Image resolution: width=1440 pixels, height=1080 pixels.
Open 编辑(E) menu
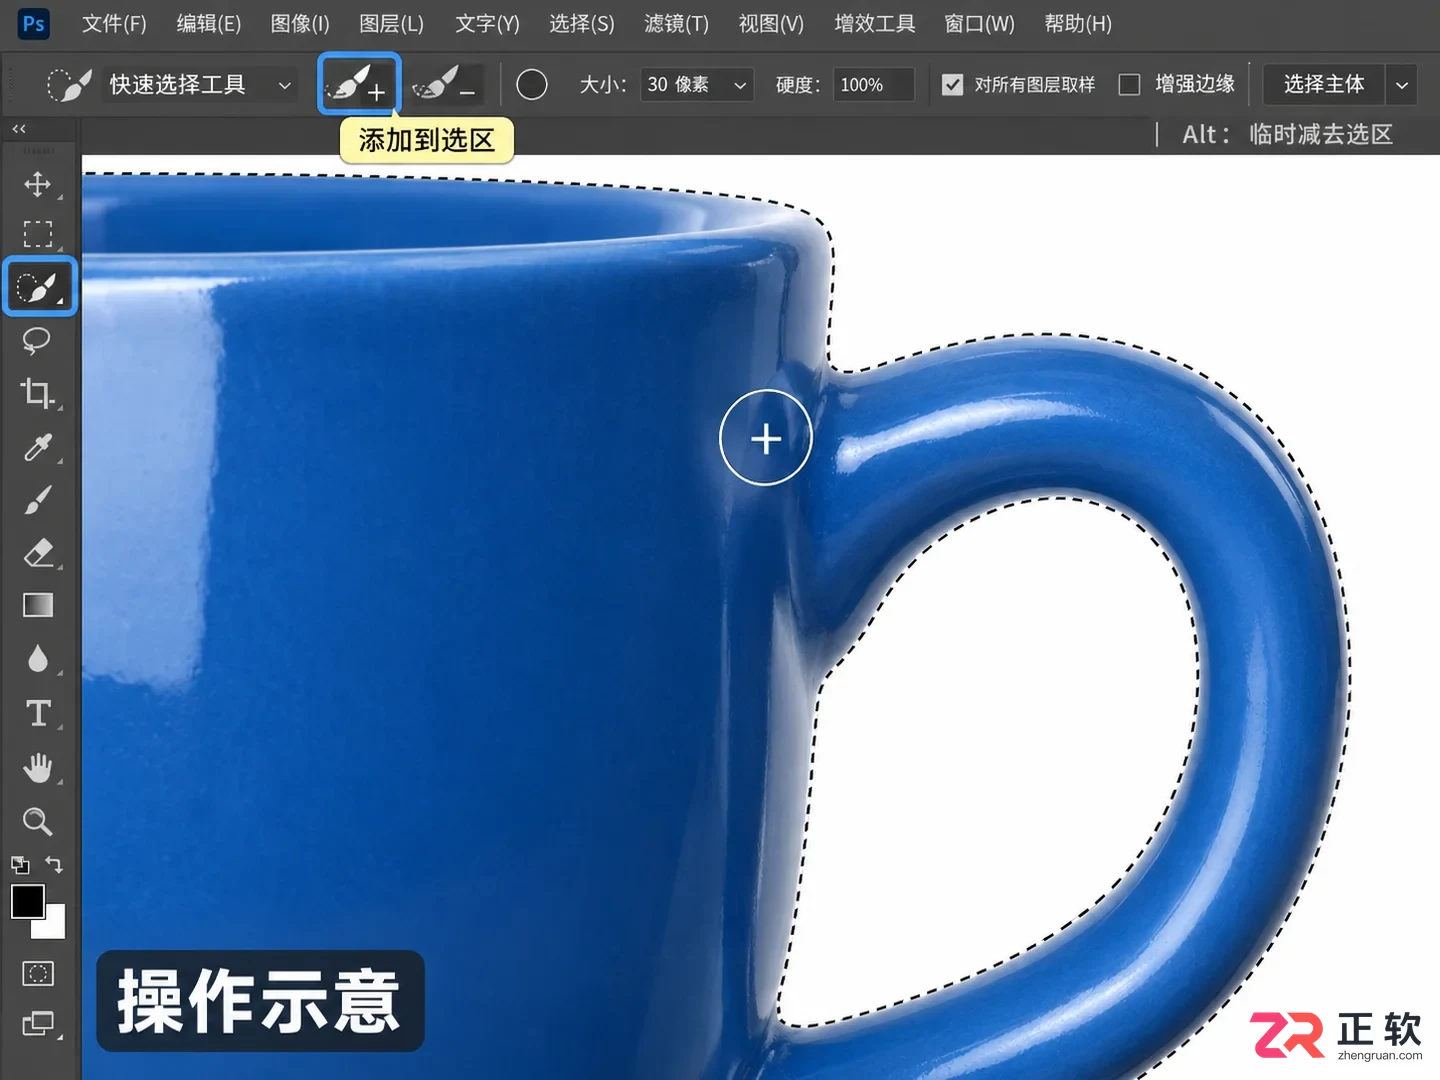(x=209, y=23)
